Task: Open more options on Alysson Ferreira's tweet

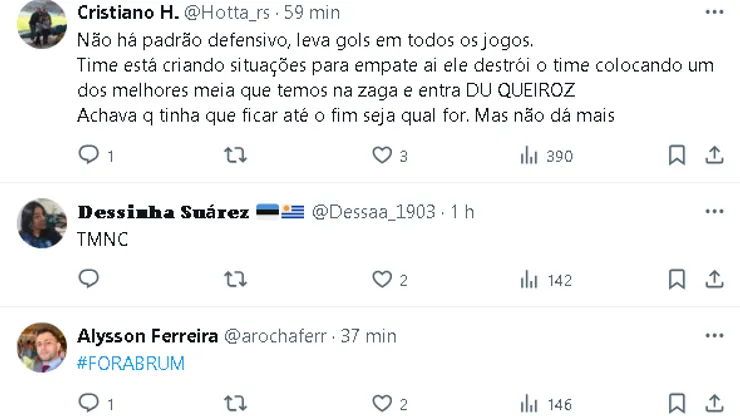Action: point(714,335)
